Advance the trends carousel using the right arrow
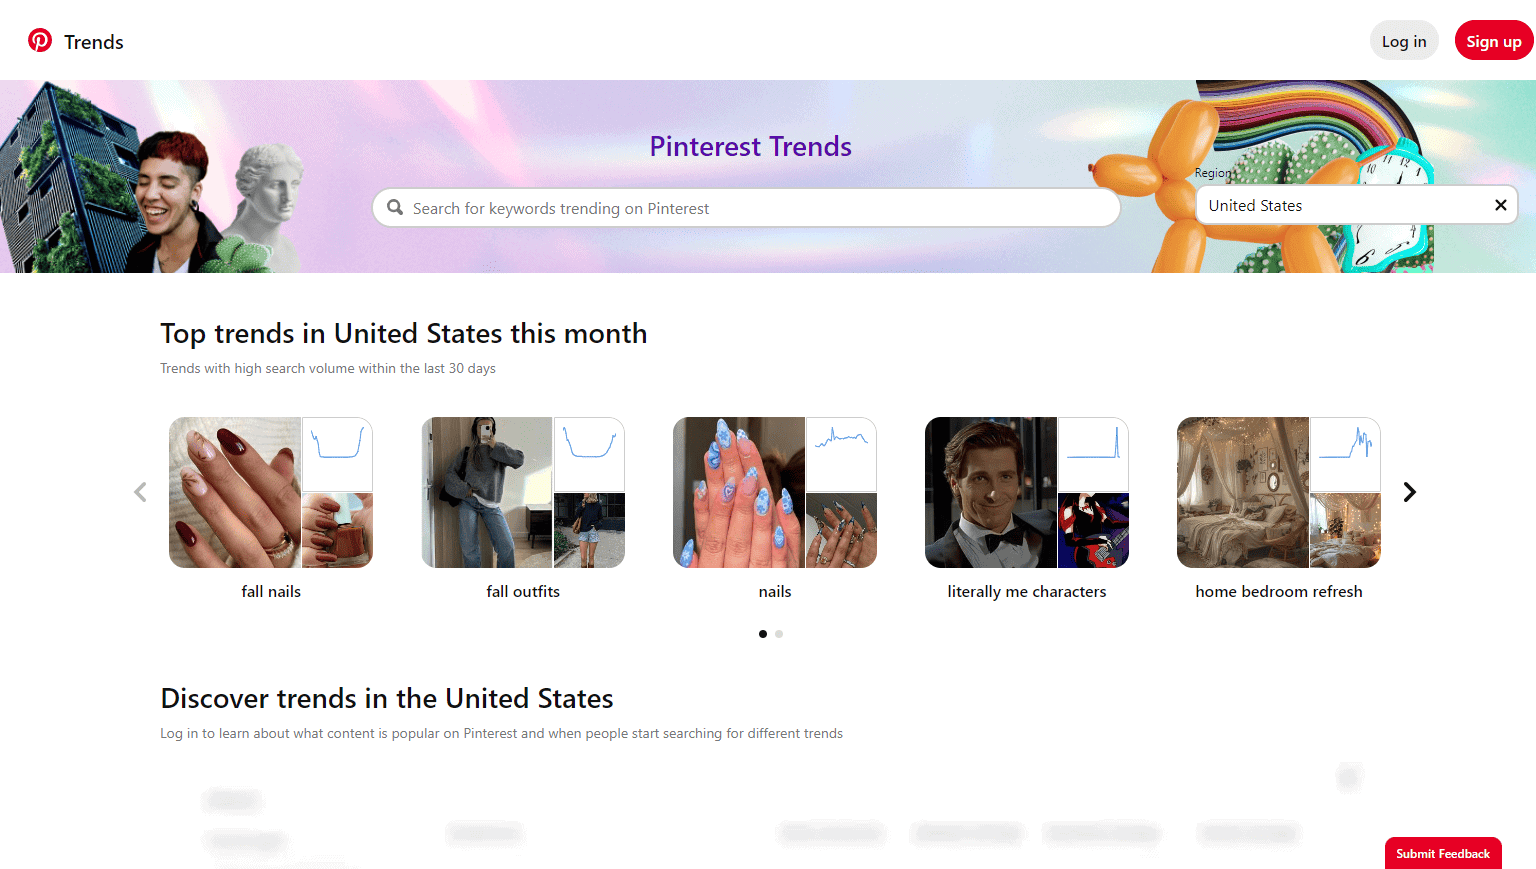 [1410, 492]
